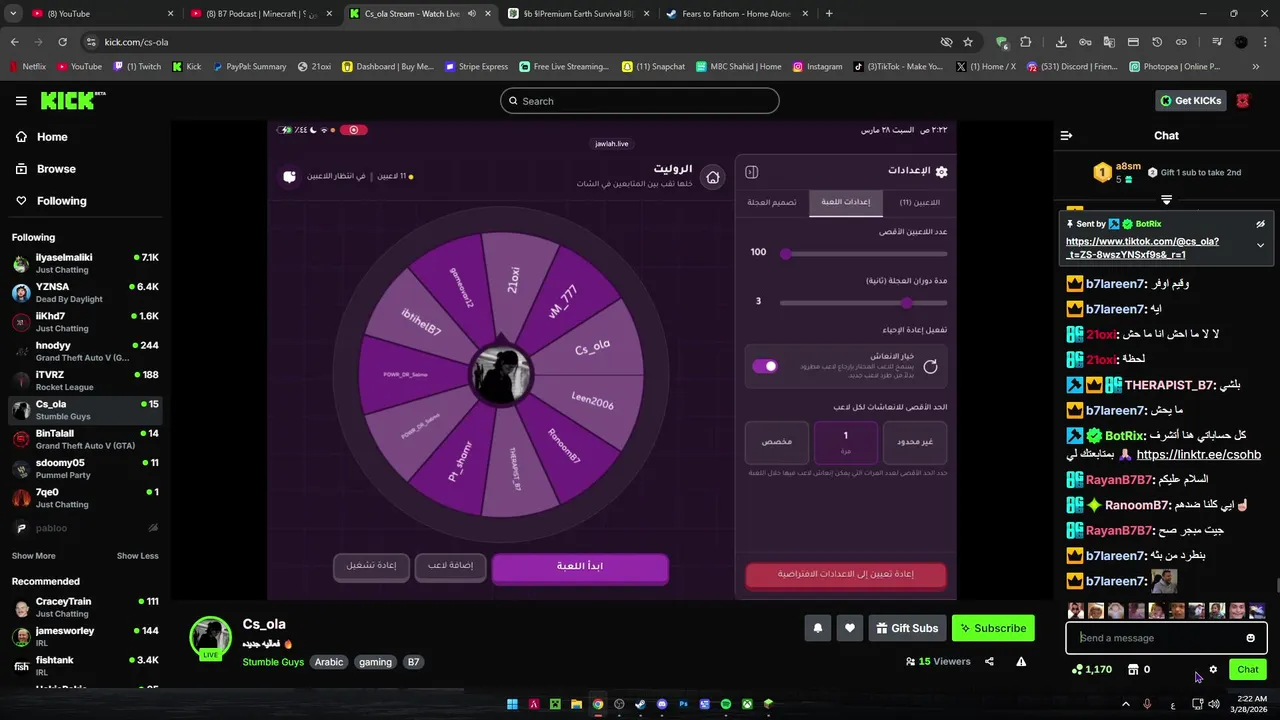The height and width of the screenshot is (720, 1280).
Task: Click the 'ابدأ اللعبة' start game button
Action: [580, 567]
